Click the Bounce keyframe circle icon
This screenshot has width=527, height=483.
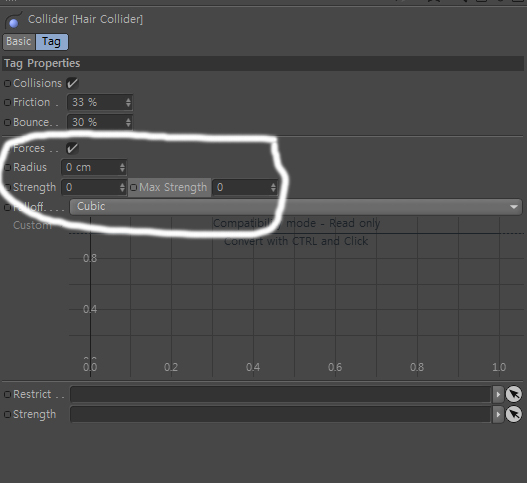7,122
